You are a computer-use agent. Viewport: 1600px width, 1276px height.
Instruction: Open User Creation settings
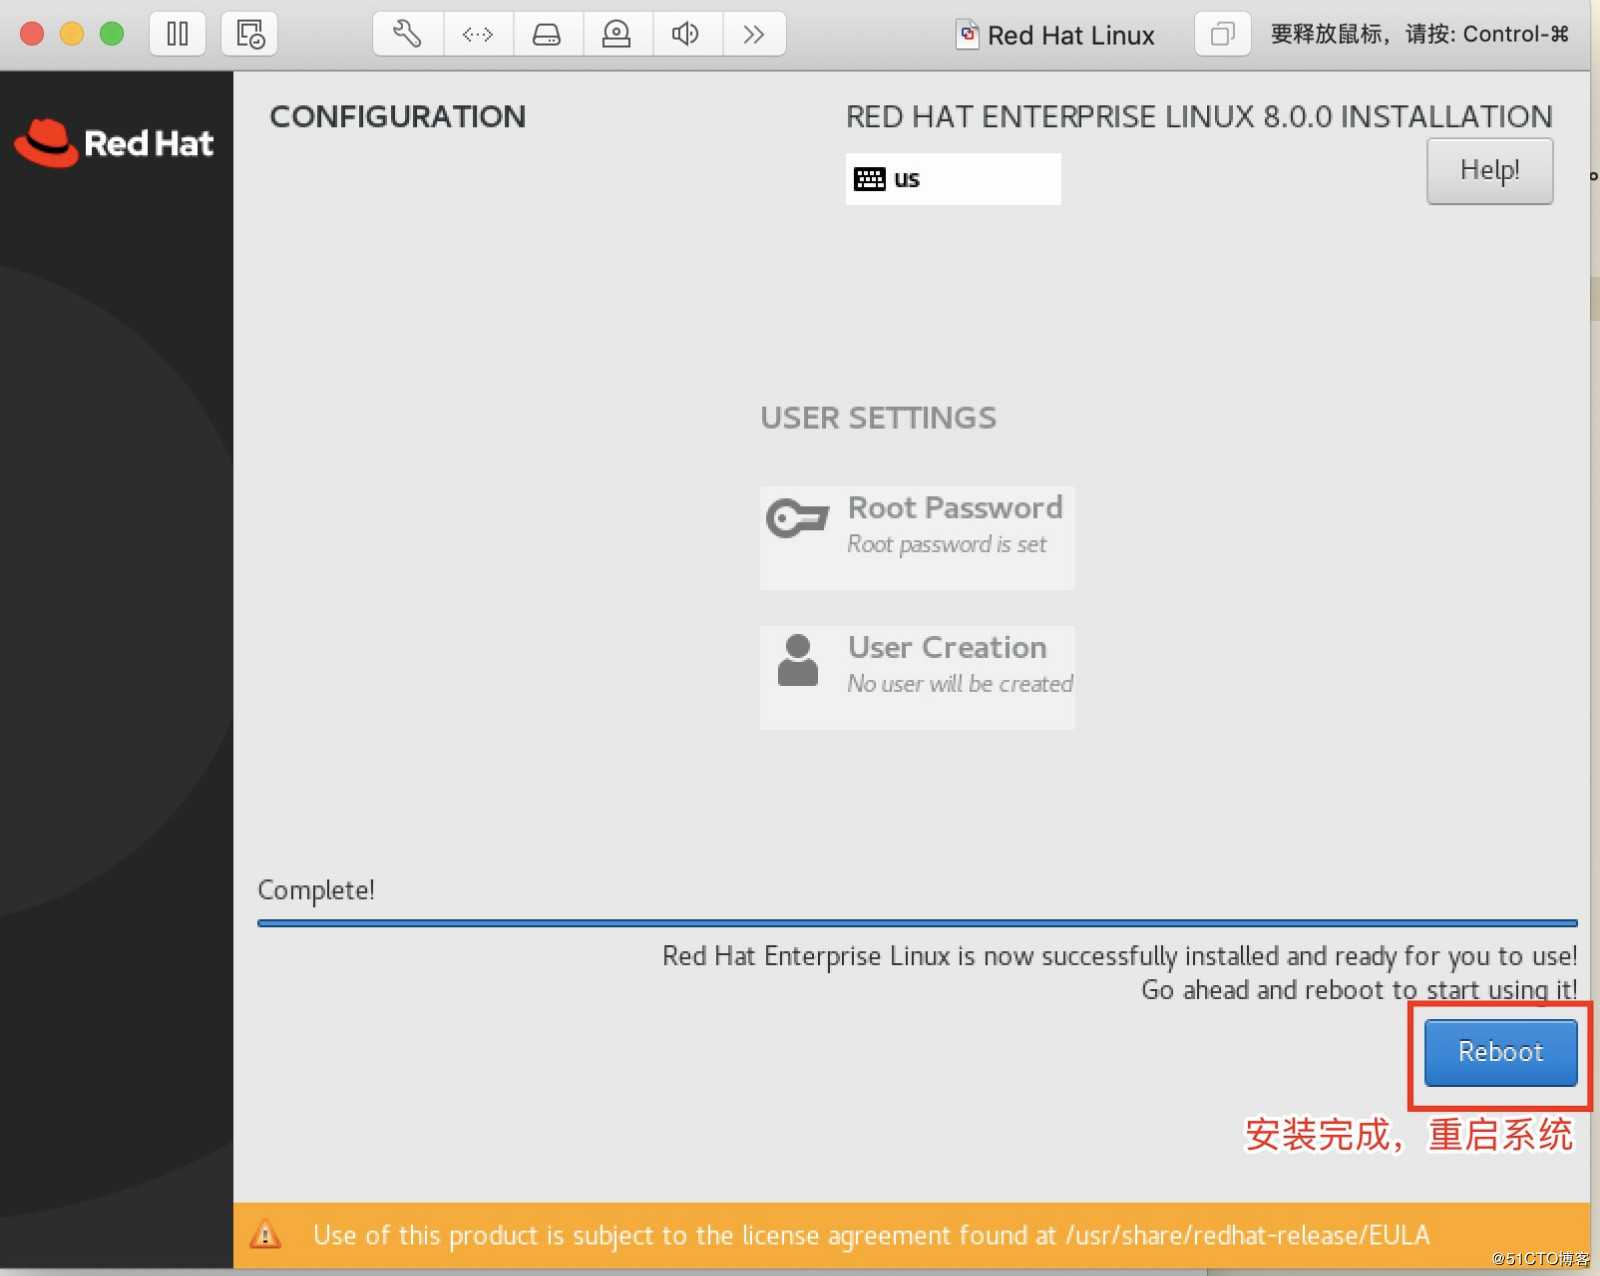917,677
